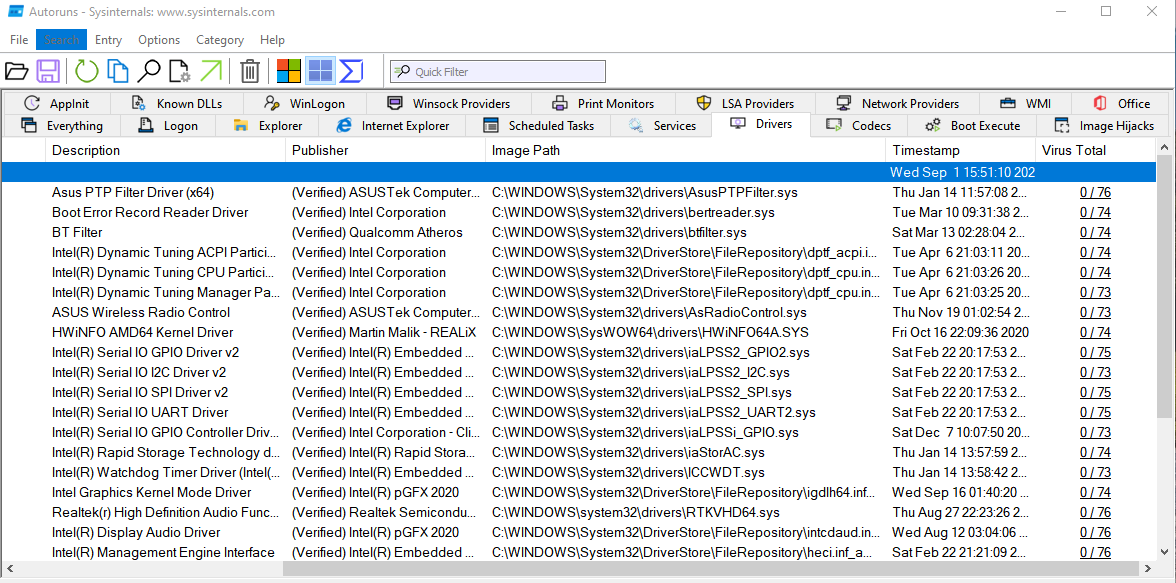Switch to the Network Providers tab
The height and width of the screenshot is (583, 1176).
898,104
